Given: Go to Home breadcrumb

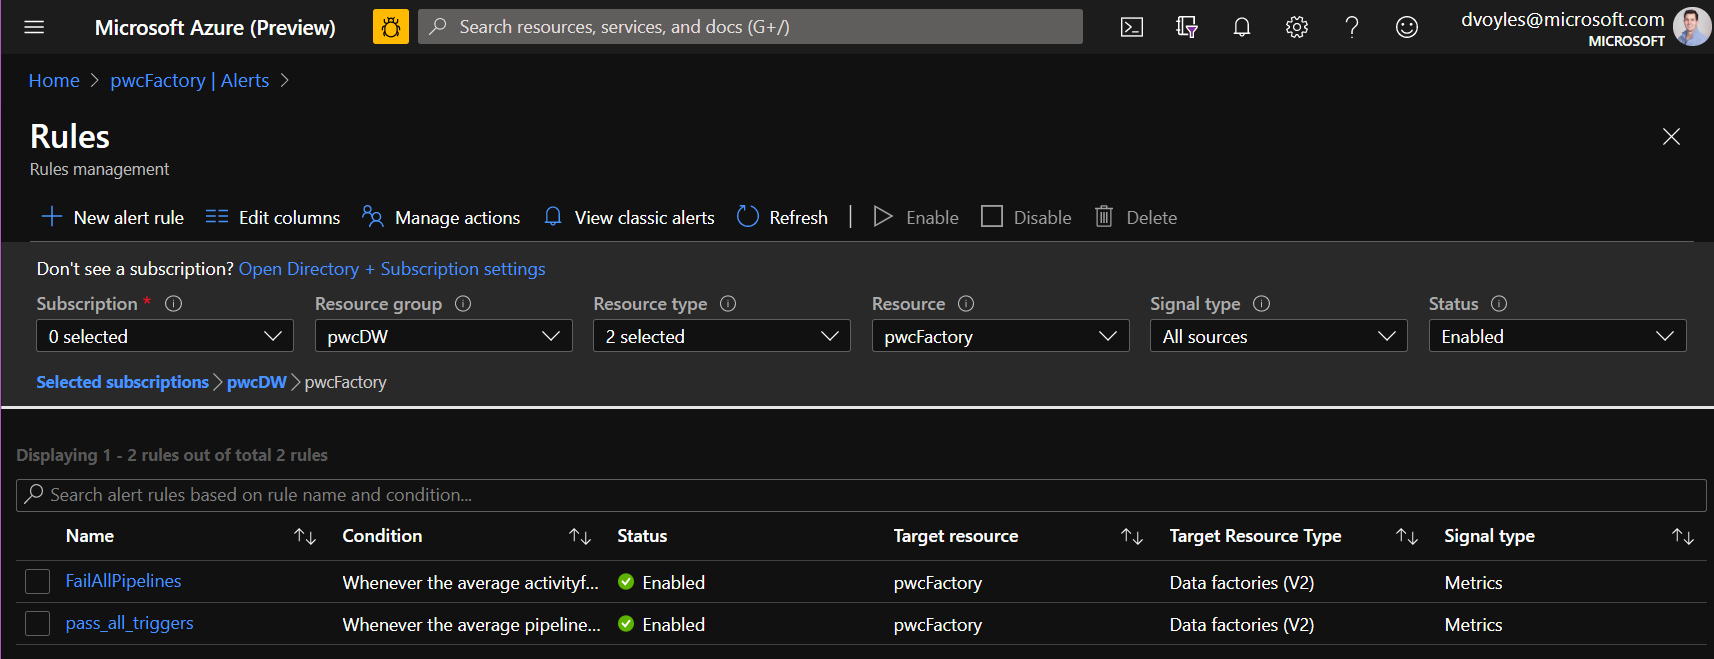Looking at the screenshot, I should pos(54,81).
